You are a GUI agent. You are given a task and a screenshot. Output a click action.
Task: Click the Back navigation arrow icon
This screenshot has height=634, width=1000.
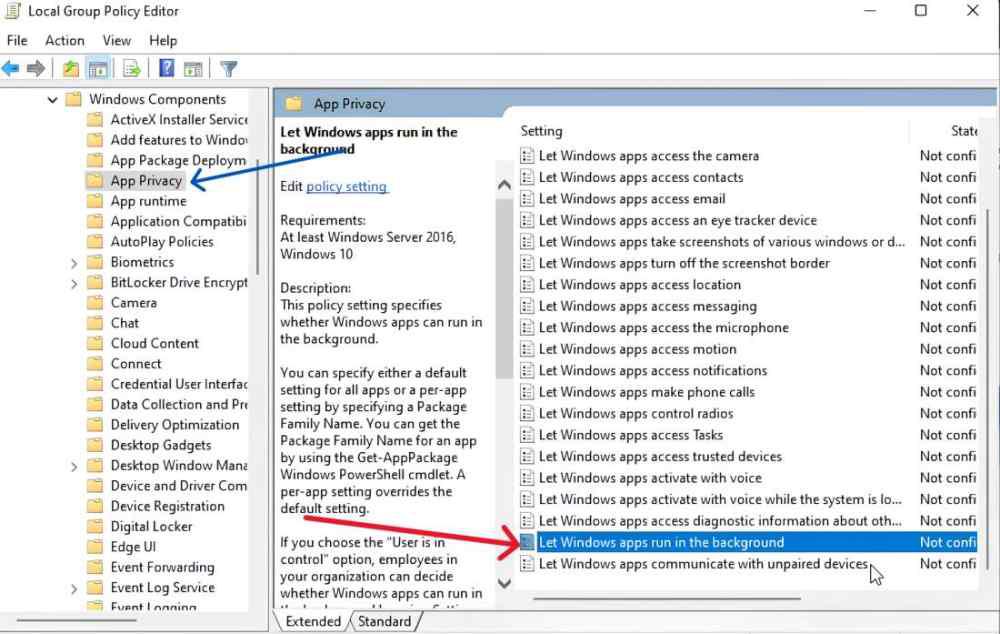click(11, 68)
